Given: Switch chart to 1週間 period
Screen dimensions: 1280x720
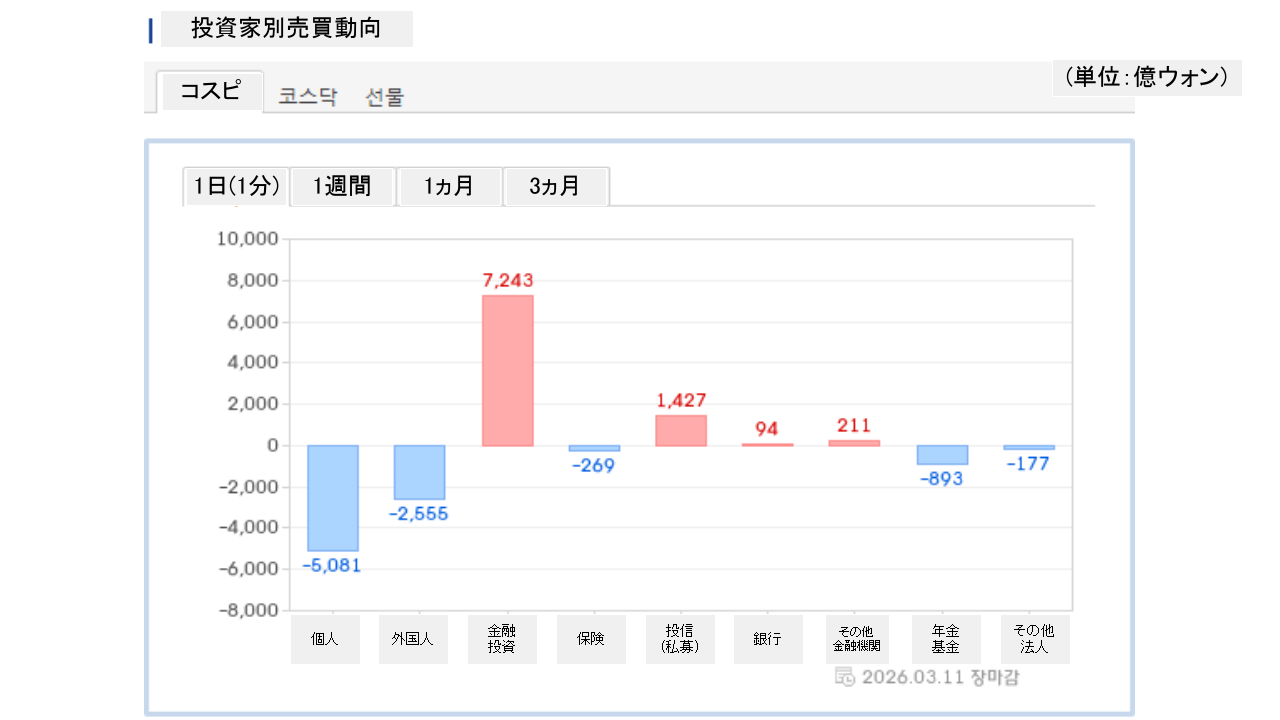Looking at the screenshot, I should click(342, 187).
